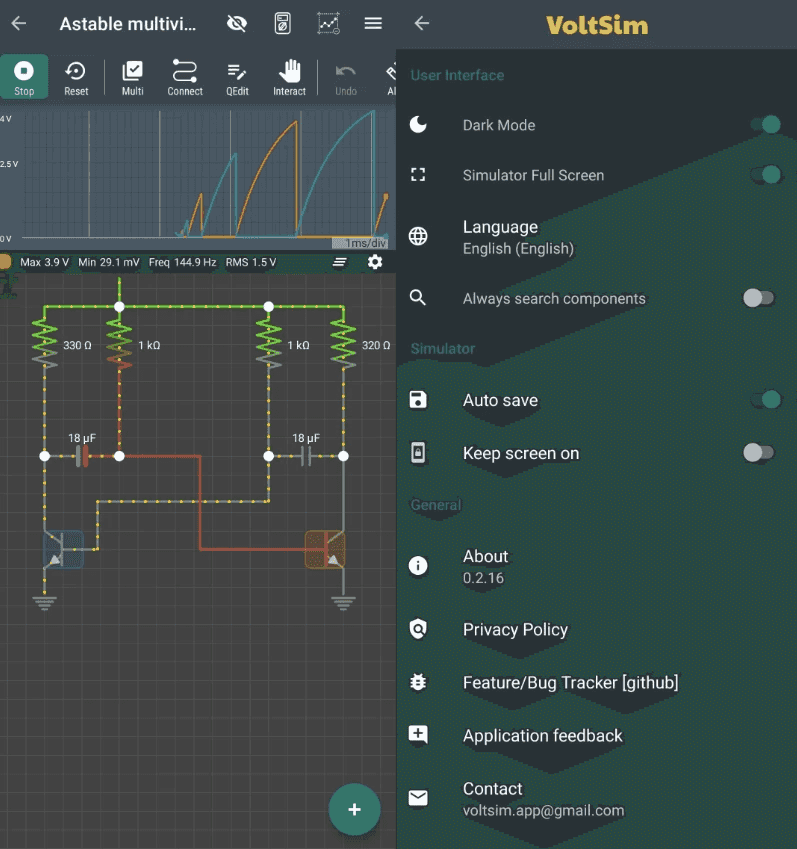Click the search magnifier icon
This screenshot has width=797, height=849.
coord(417,297)
